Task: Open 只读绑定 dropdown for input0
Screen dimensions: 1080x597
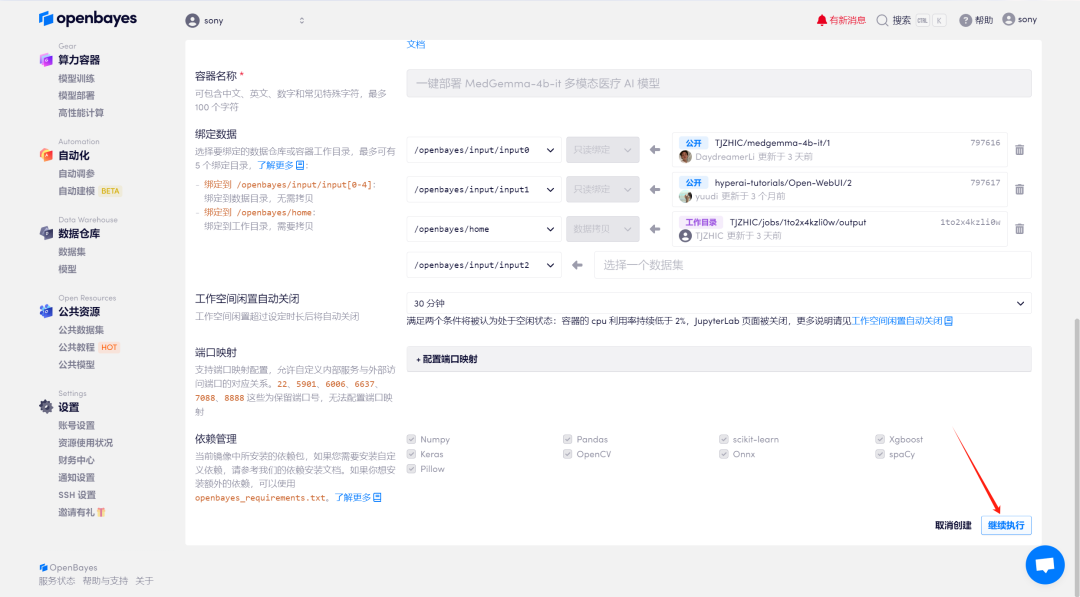Action: click(x=603, y=149)
